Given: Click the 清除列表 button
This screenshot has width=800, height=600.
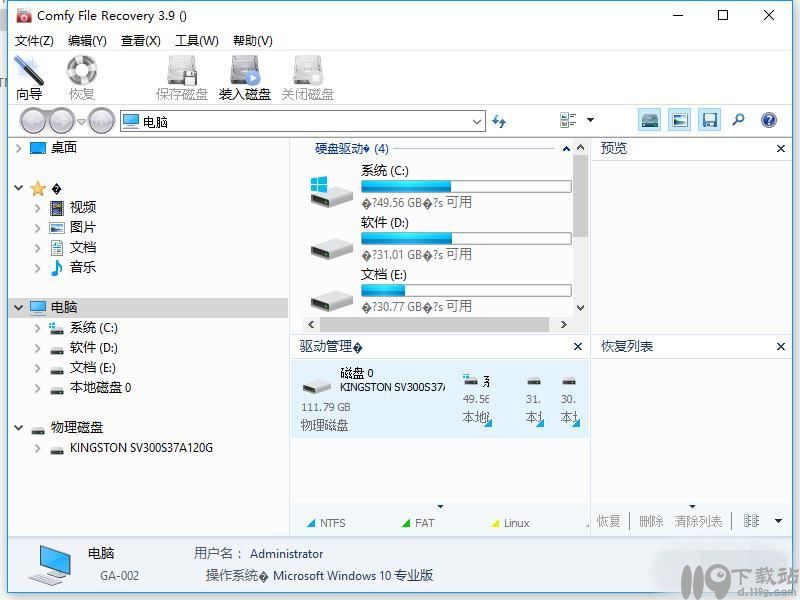Looking at the screenshot, I should tap(698, 521).
